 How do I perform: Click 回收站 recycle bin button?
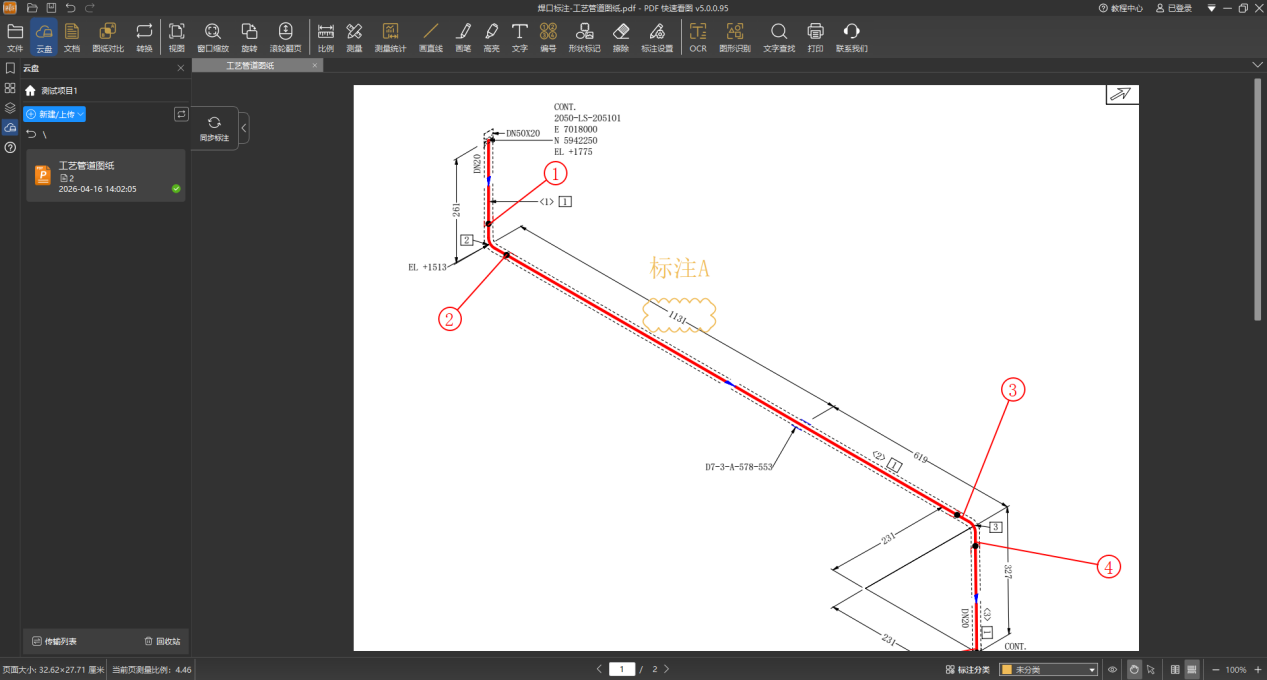click(x=162, y=641)
